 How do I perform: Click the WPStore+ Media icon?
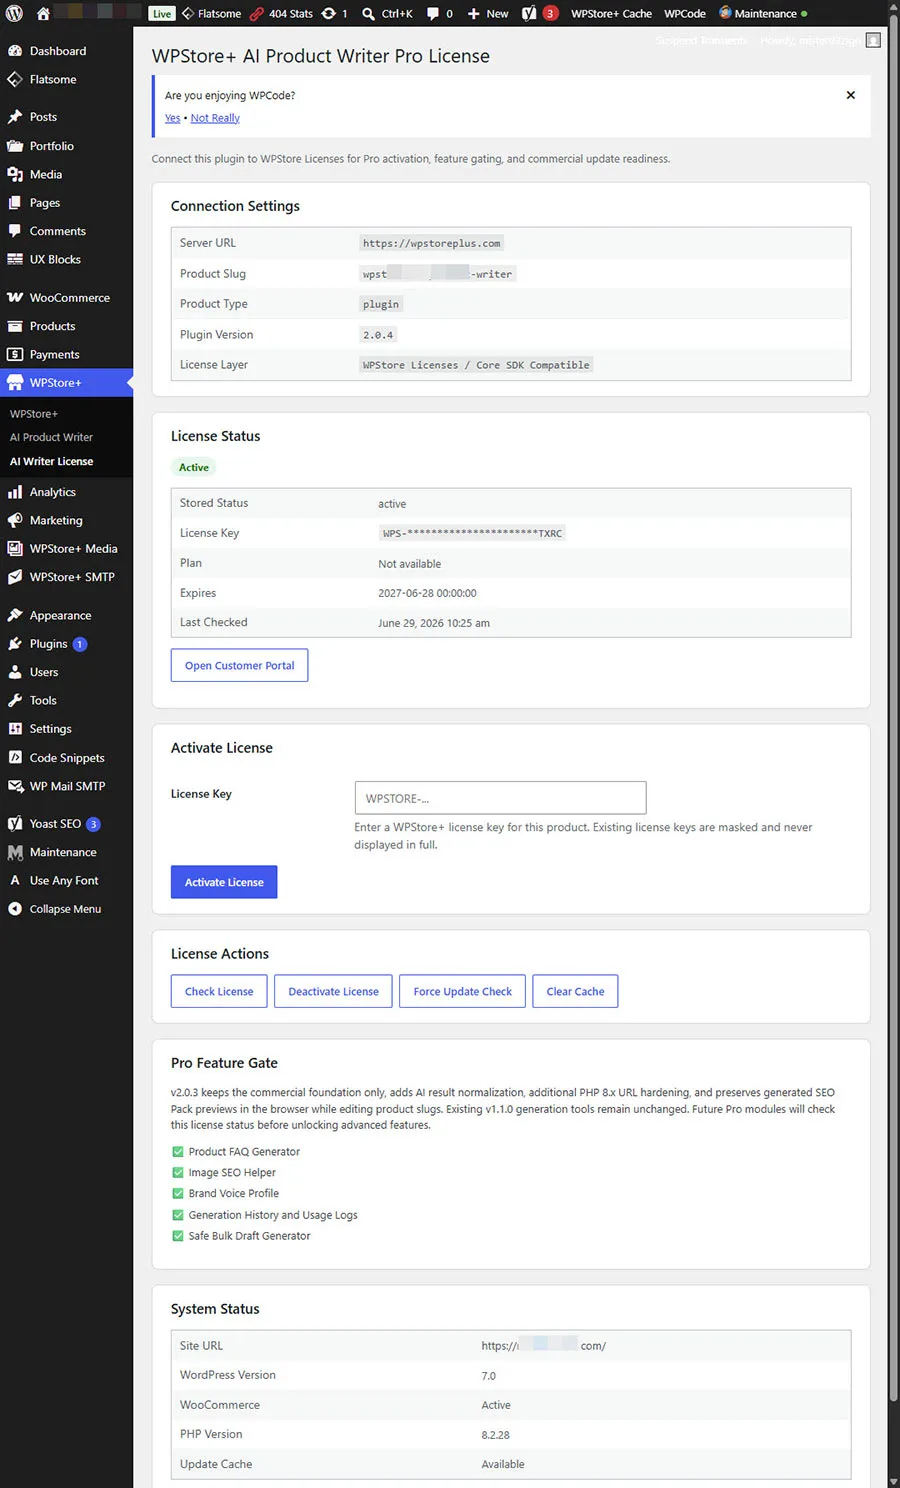pyautogui.click(x=15, y=549)
